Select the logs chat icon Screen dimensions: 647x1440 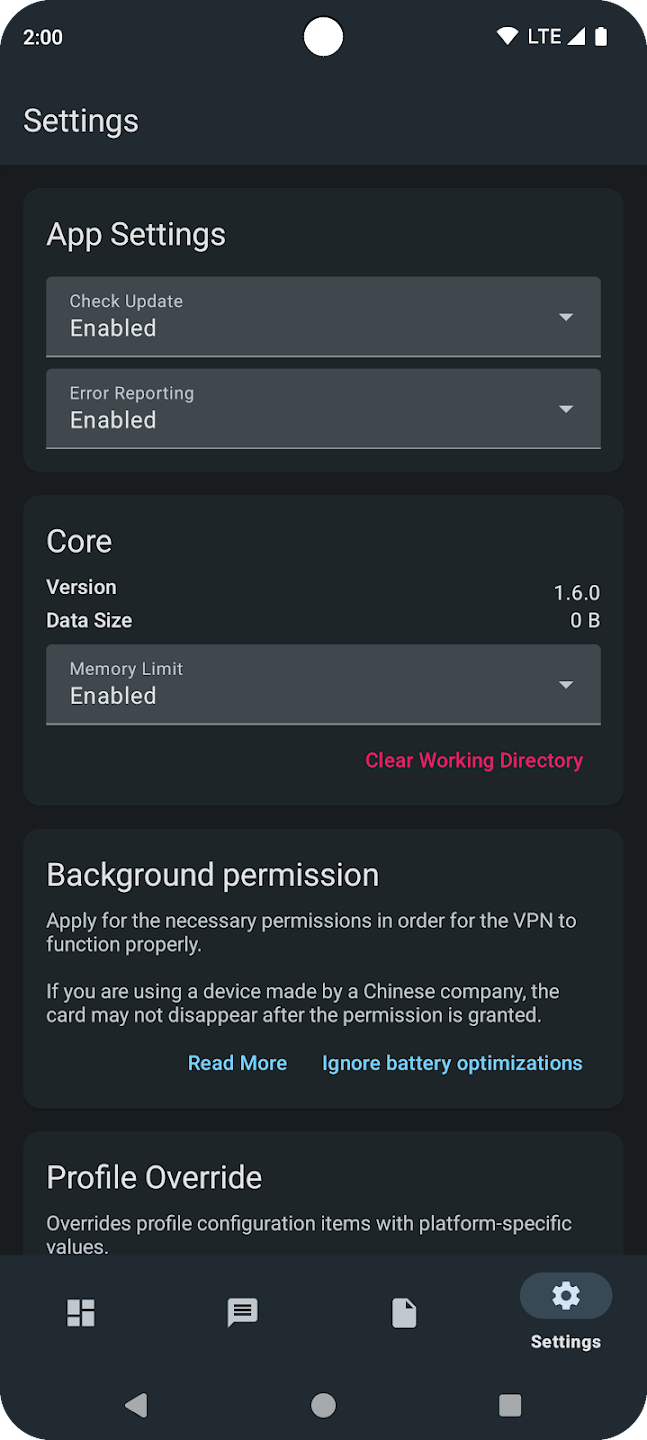click(242, 1312)
